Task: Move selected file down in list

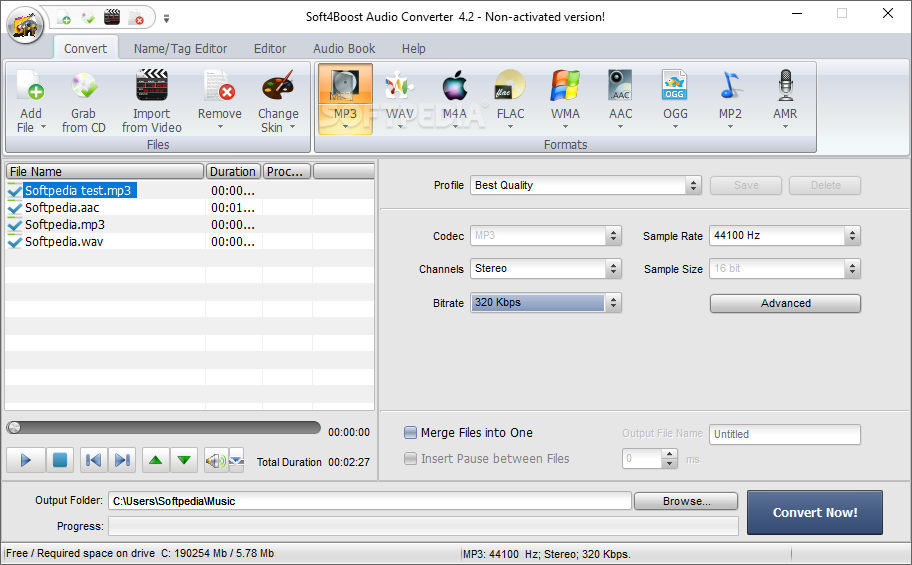Action: click(x=184, y=460)
